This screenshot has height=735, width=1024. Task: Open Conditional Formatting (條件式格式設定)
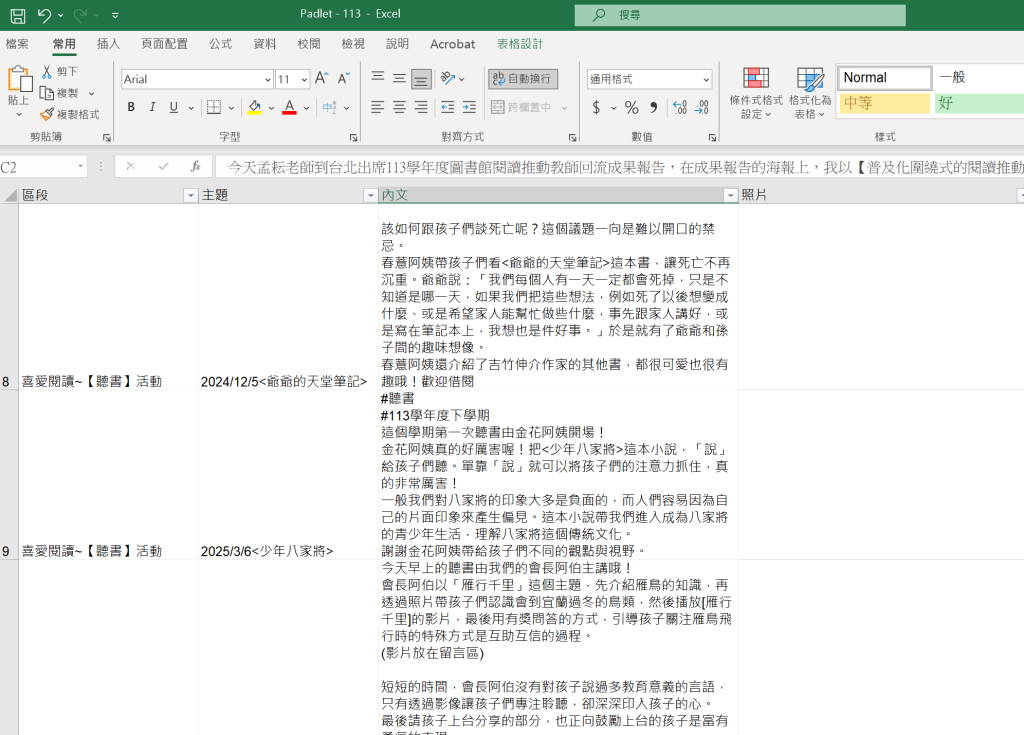click(756, 93)
